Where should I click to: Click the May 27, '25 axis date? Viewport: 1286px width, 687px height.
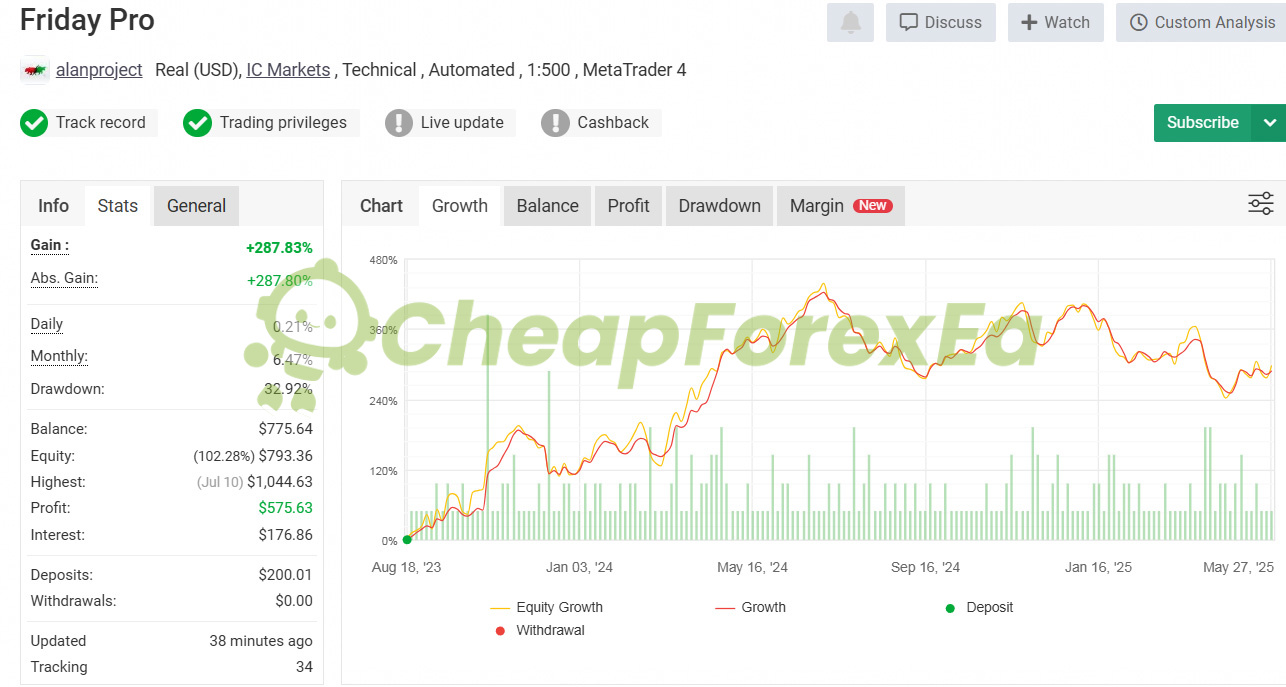[1239, 567]
